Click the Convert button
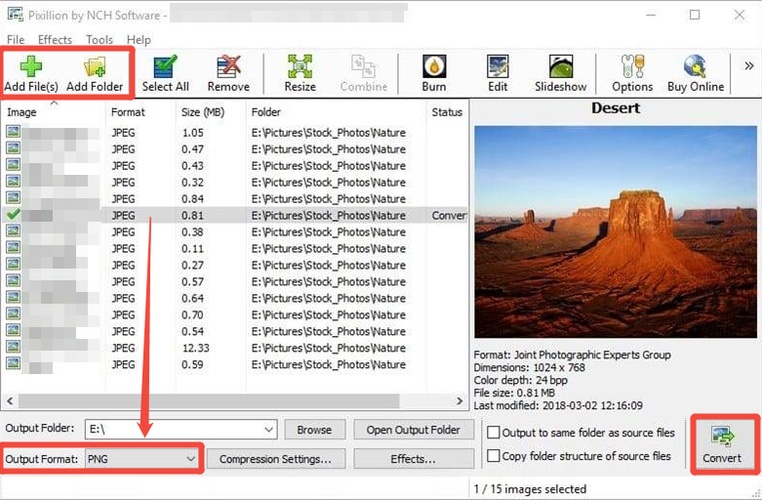Image resolution: width=762 pixels, height=500 pixels. tap(722, 445)
